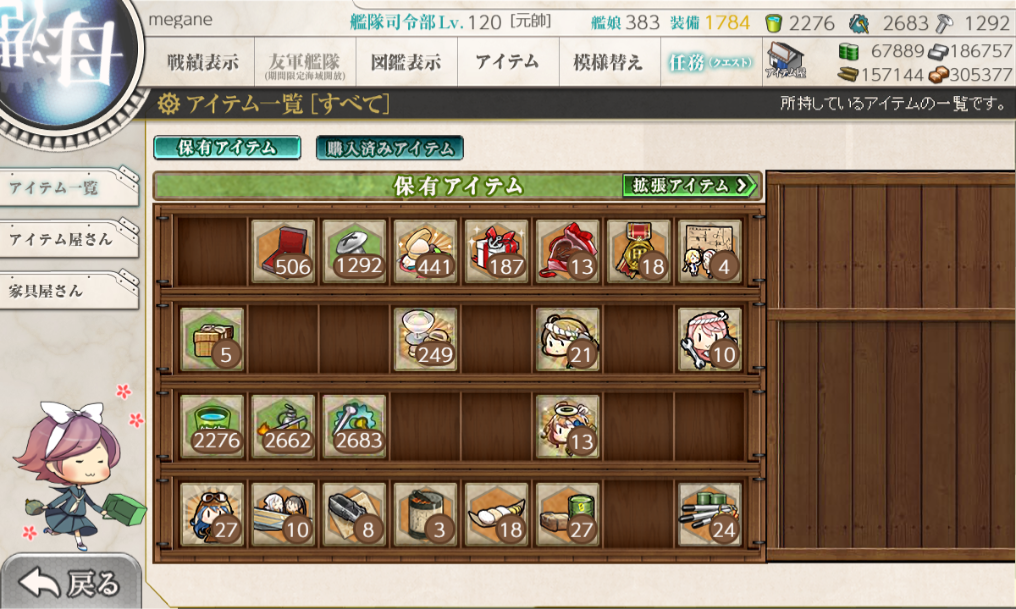Click the 戻る back button
The image size is (1016, 609).
(x=71, y=582)
